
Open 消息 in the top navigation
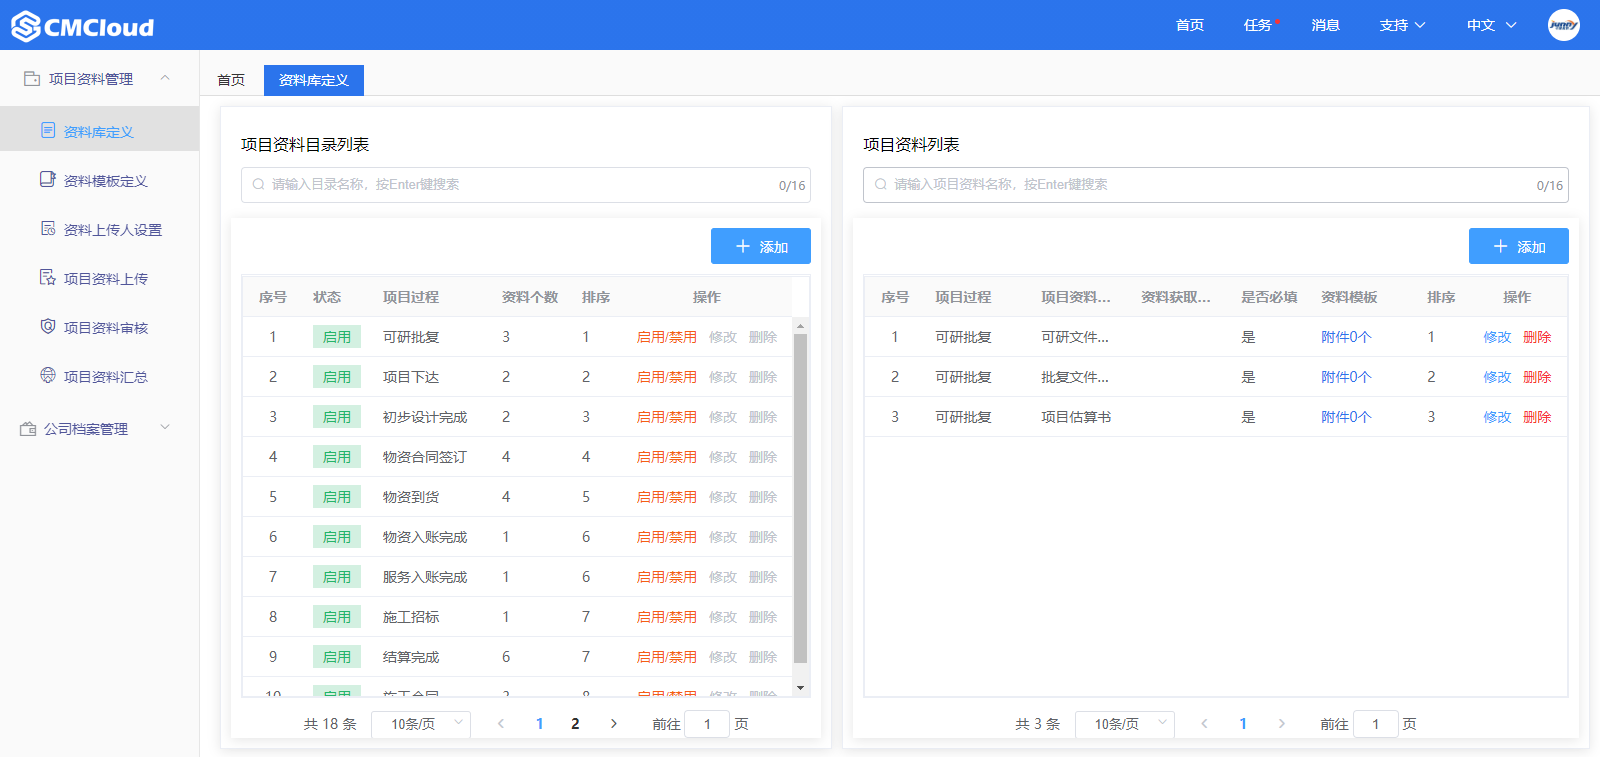click(1326, 25)
